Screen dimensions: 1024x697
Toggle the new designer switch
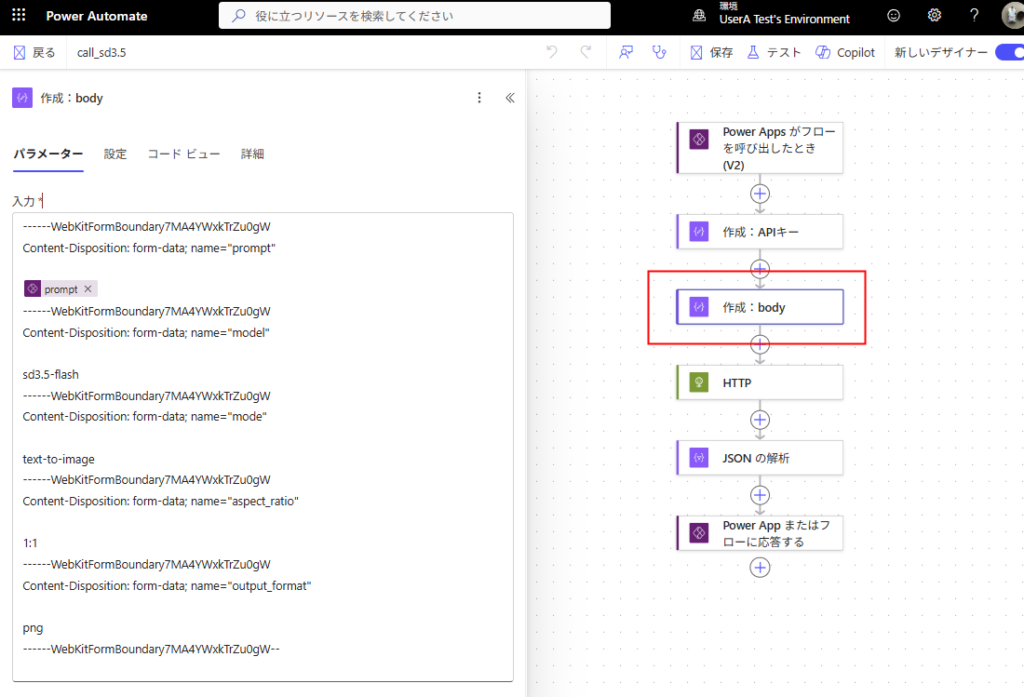(1008, 53)
